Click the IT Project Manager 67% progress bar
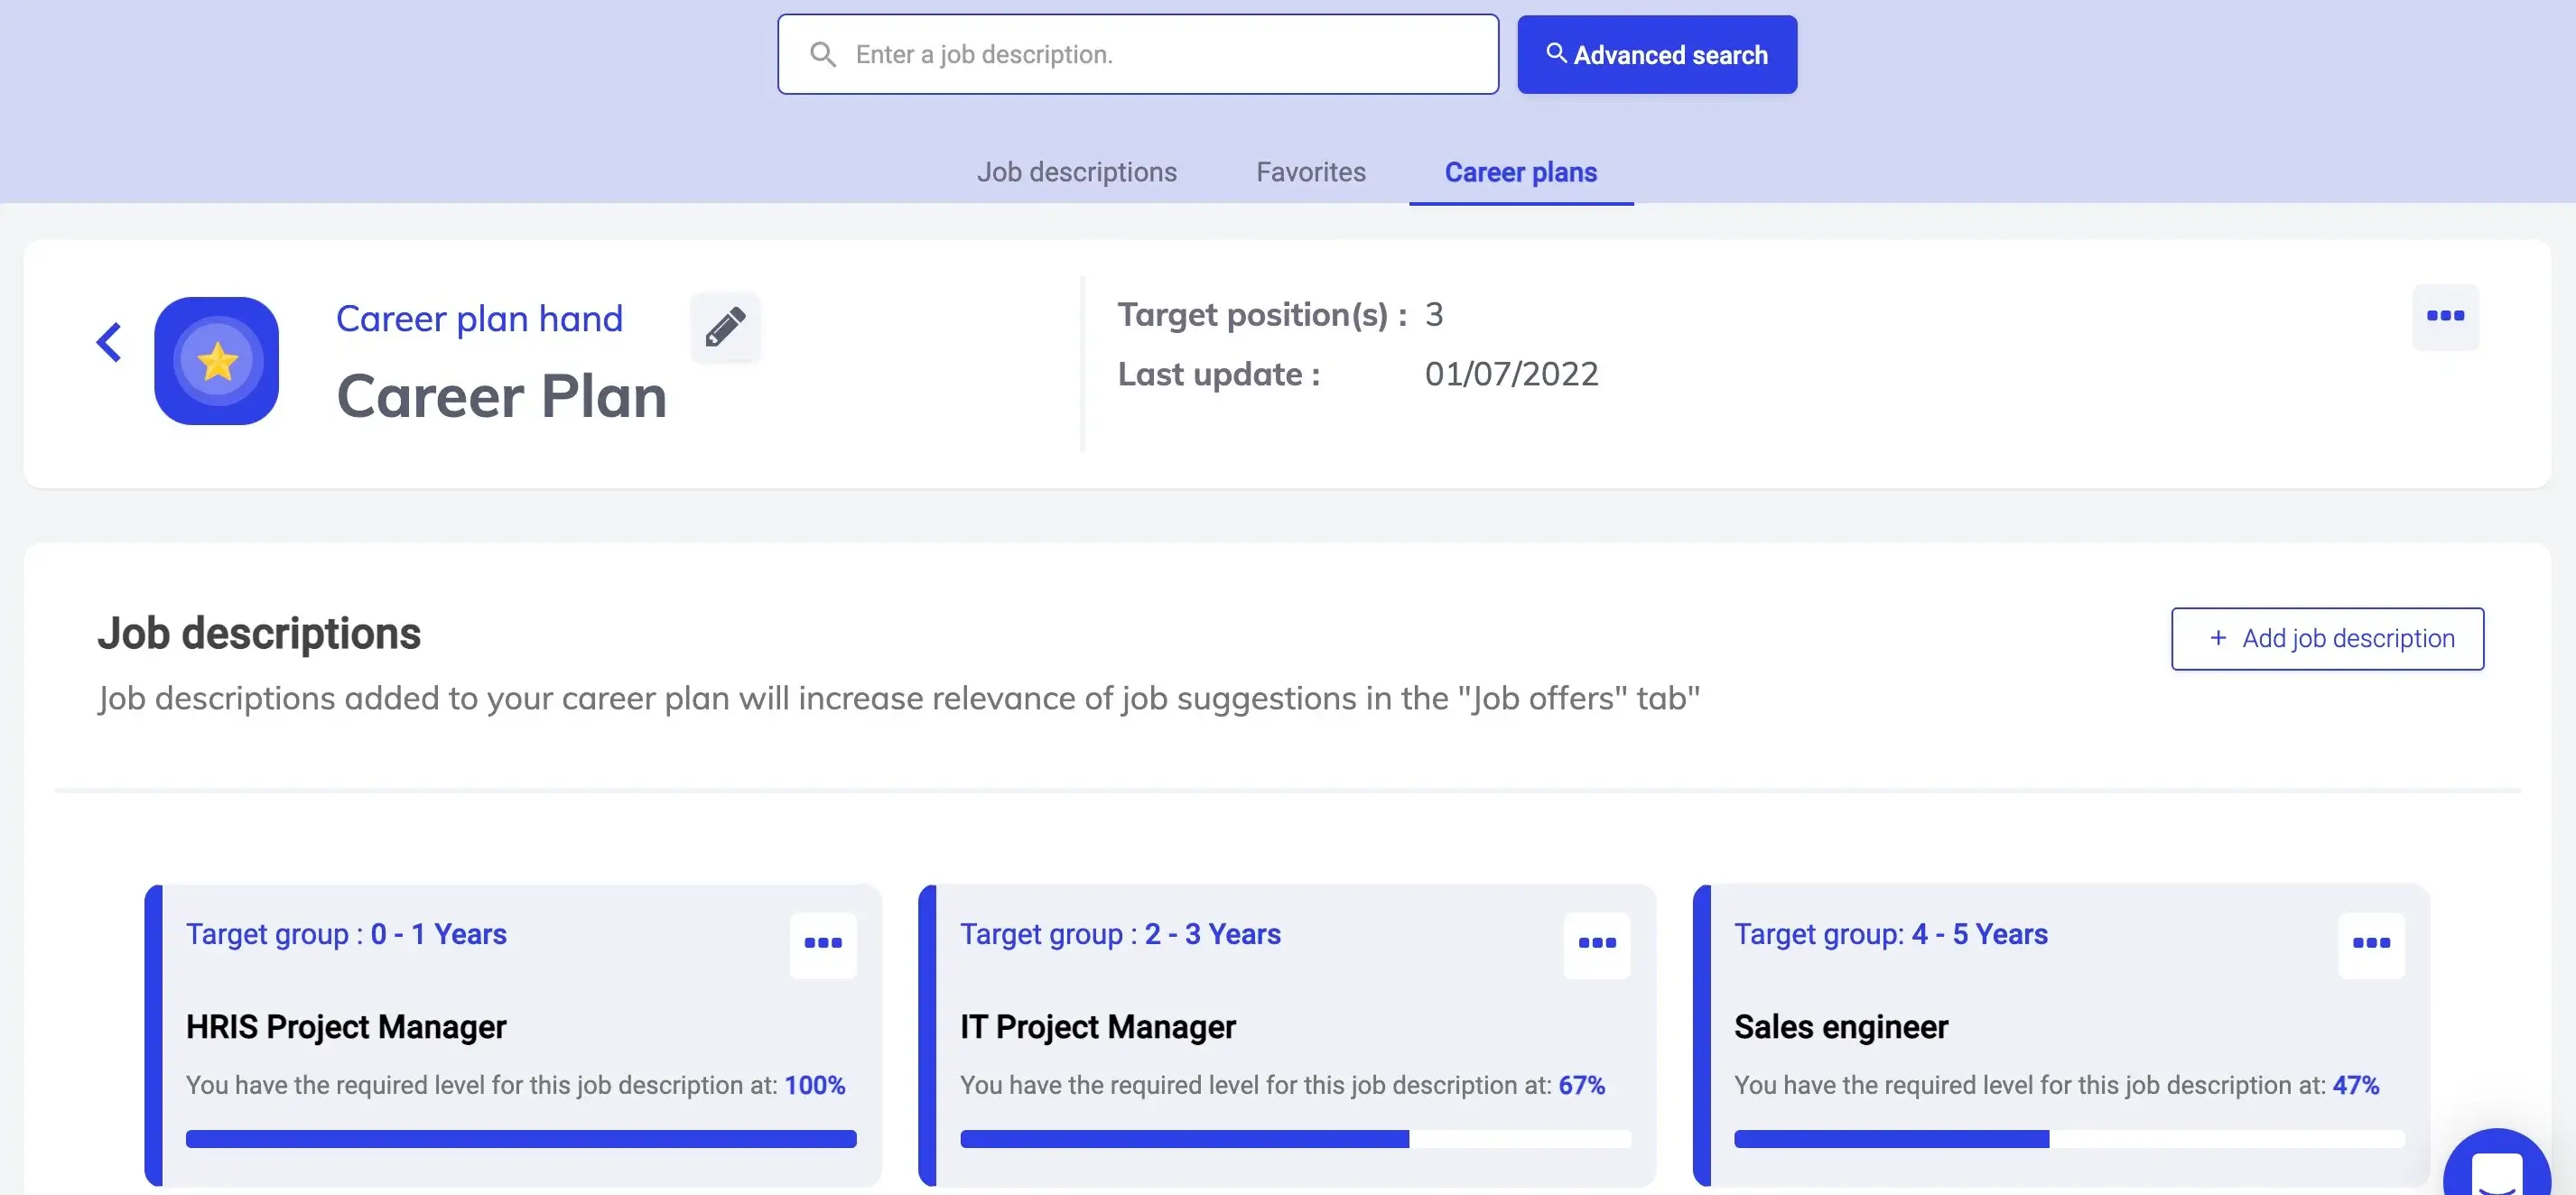The width and height of the screenshot is (2576, 1195). [1295, 1139]
